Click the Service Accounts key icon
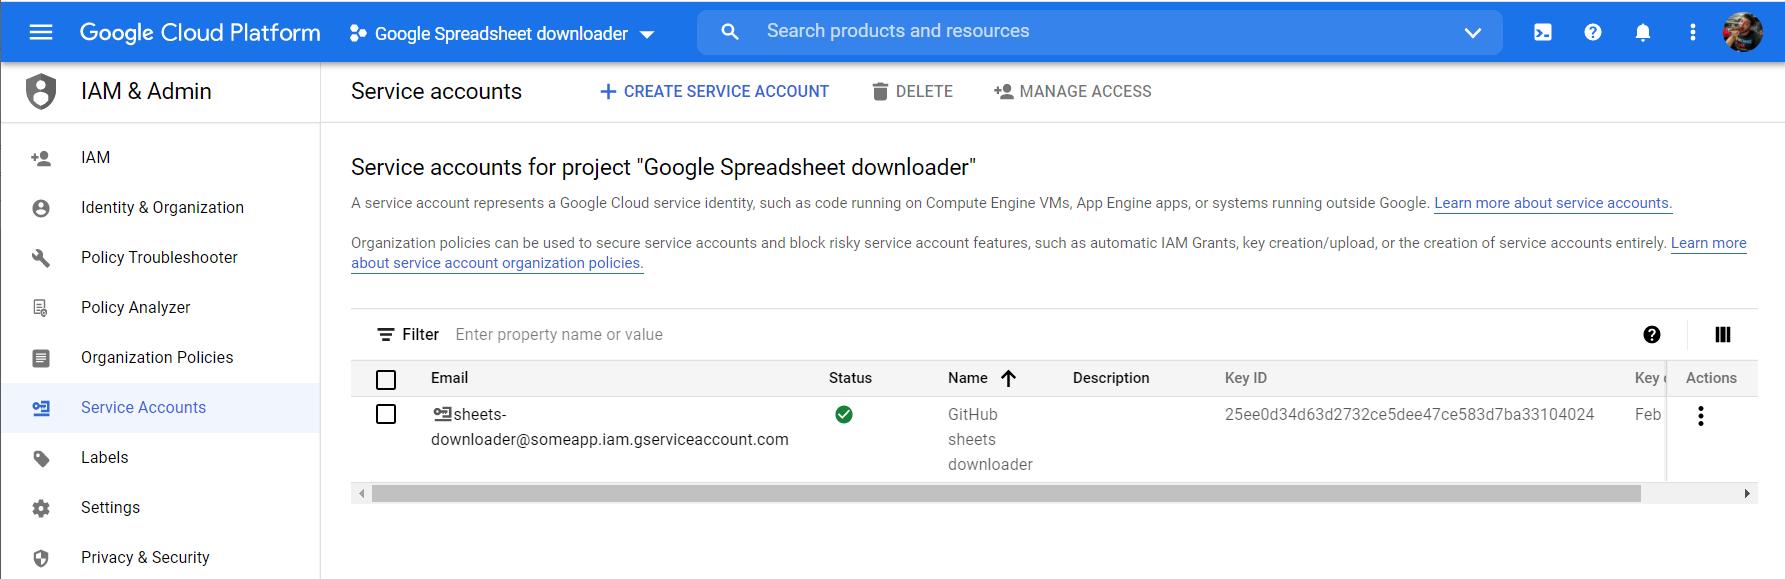The width and height of the screenshot is (1785, 579). tap(41, 408)
